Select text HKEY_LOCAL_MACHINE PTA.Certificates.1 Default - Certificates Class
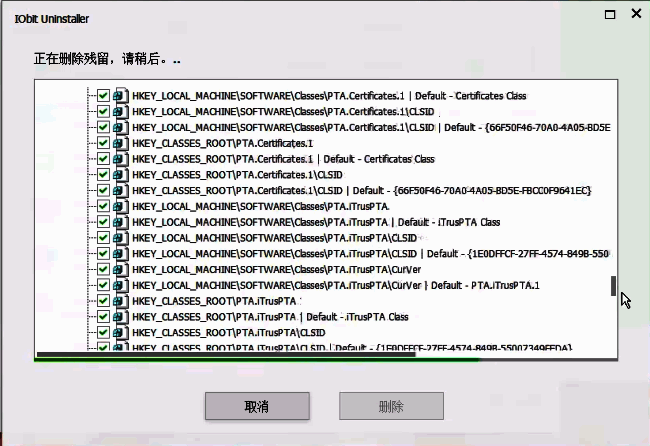The image size is (650, 446). click(x=329, y=96)
